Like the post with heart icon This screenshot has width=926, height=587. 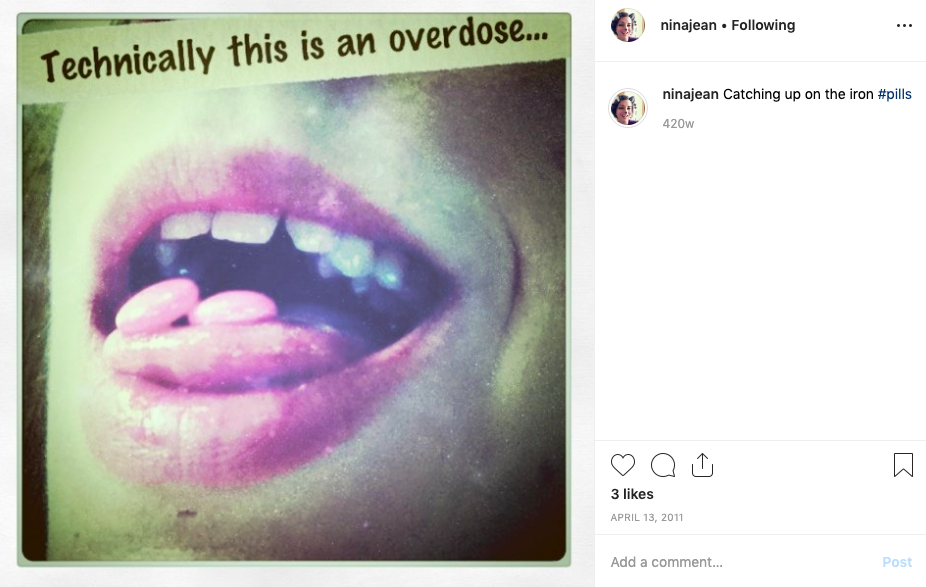click(622, 465)
